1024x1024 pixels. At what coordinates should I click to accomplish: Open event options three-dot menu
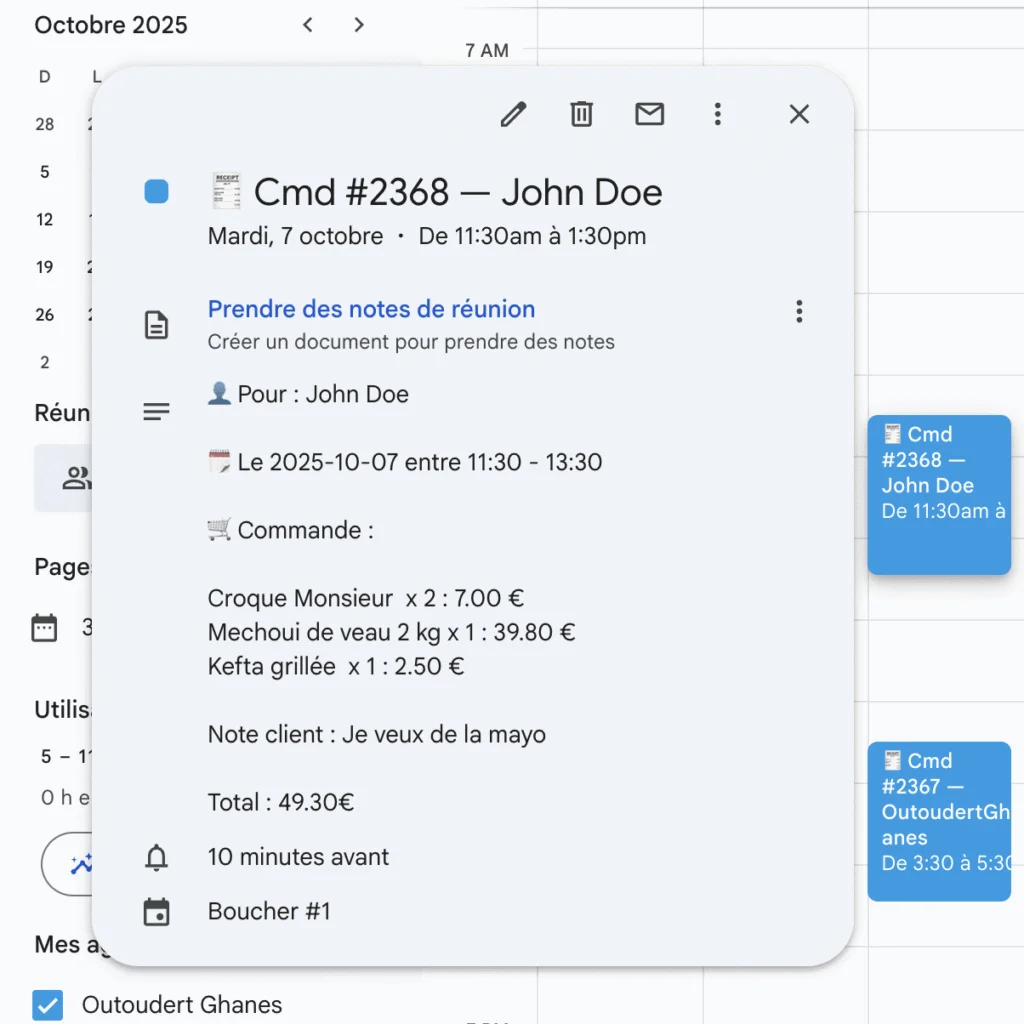[717, 115]
